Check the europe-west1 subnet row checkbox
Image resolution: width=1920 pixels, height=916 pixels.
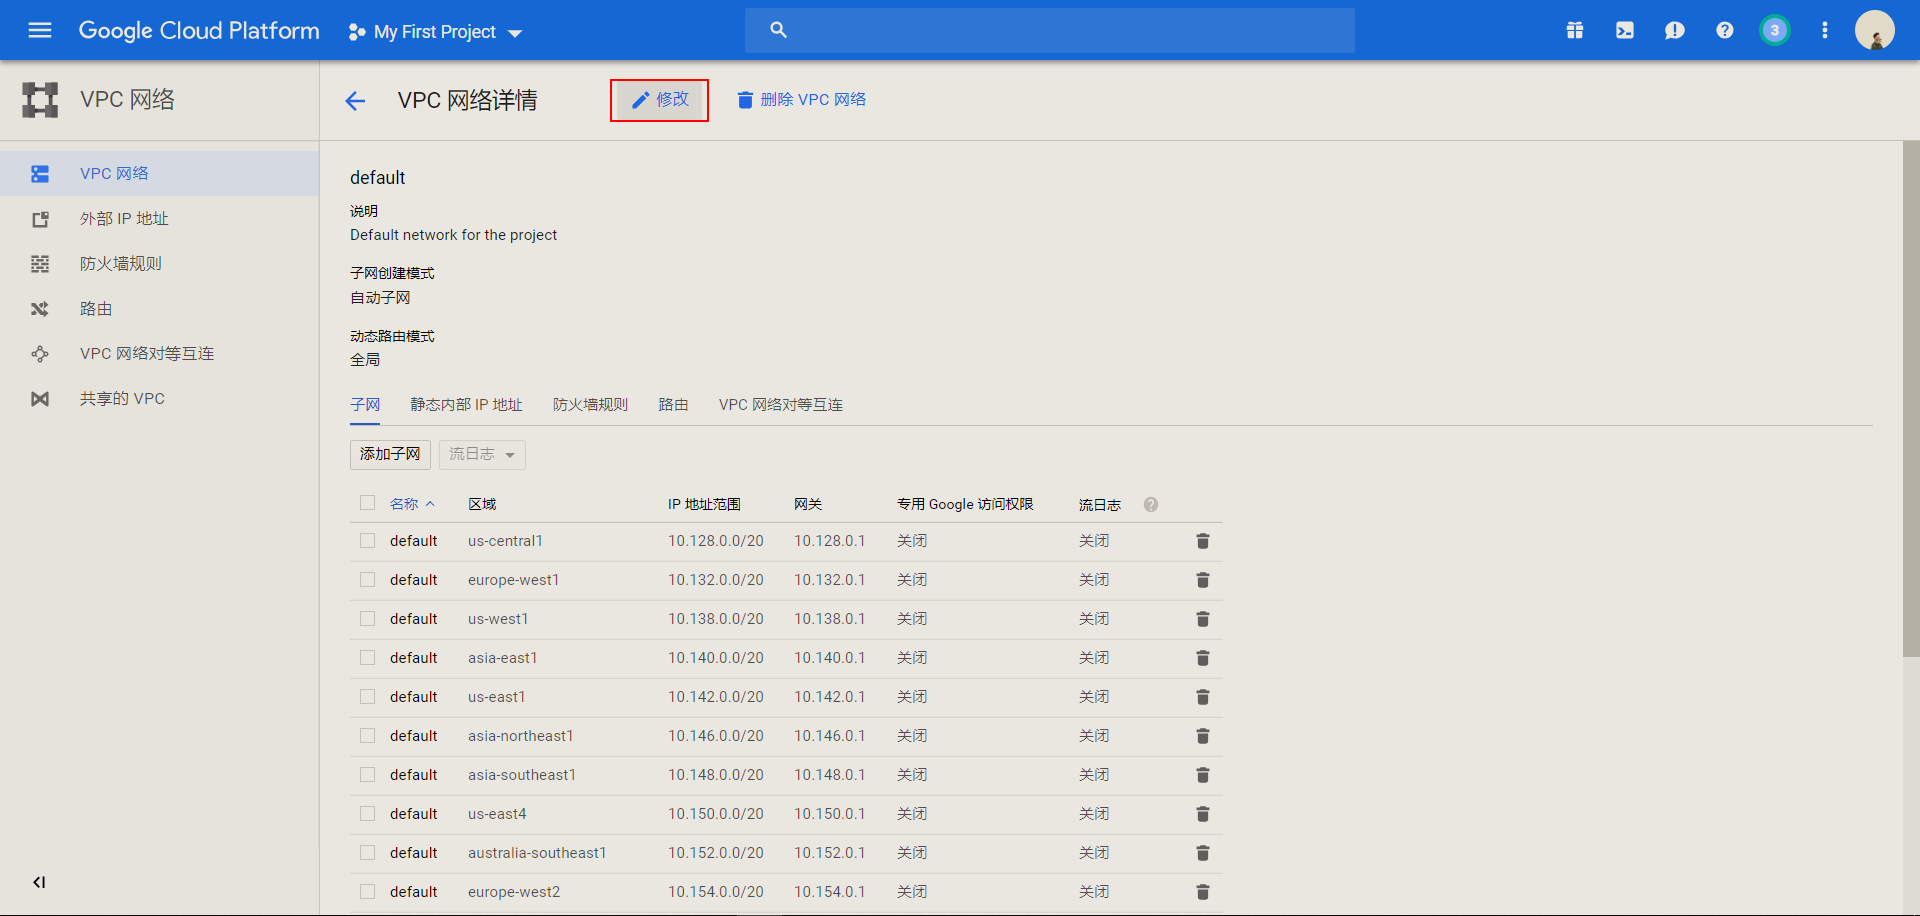367,580
